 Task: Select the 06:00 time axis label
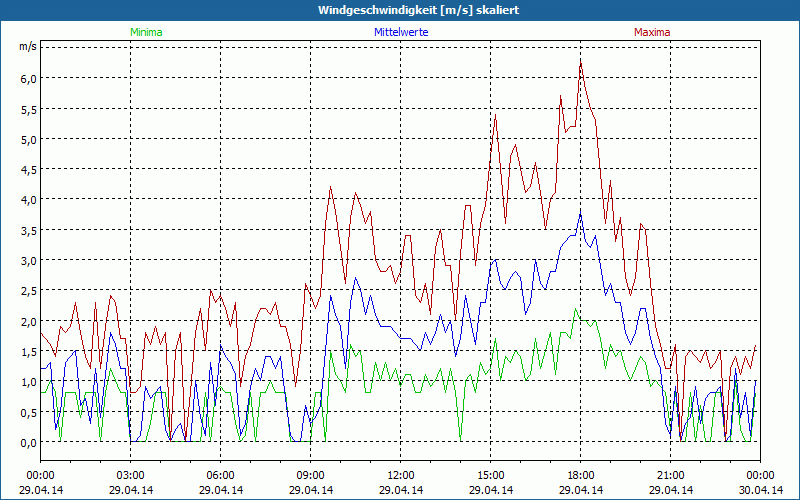tap(221, 475)
